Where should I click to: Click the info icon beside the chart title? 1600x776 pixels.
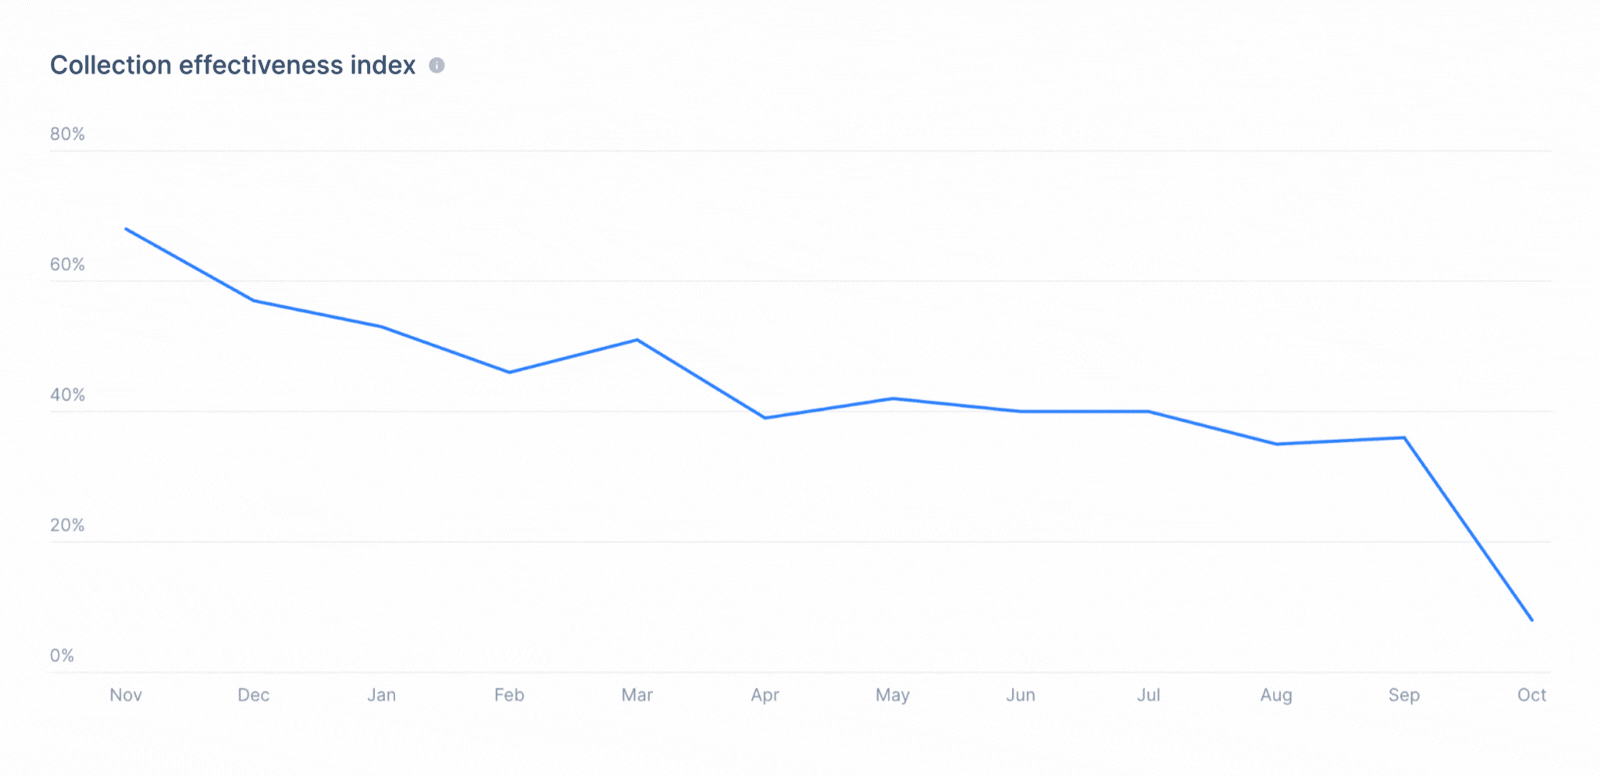click(x=437, y=65)
